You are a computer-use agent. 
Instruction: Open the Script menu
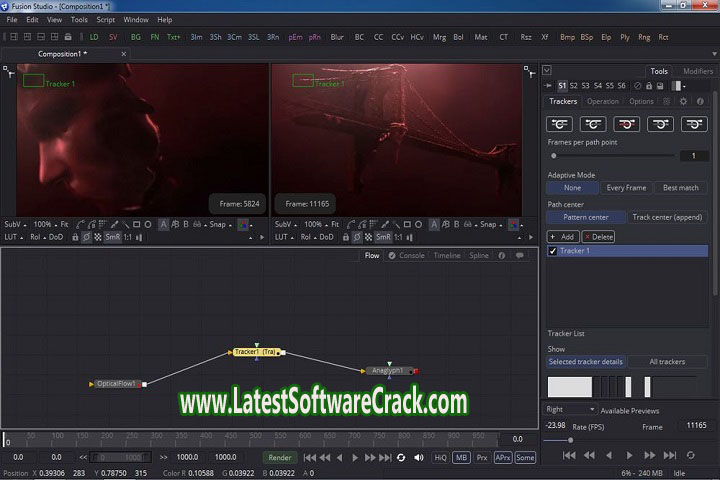coord(106,19)
